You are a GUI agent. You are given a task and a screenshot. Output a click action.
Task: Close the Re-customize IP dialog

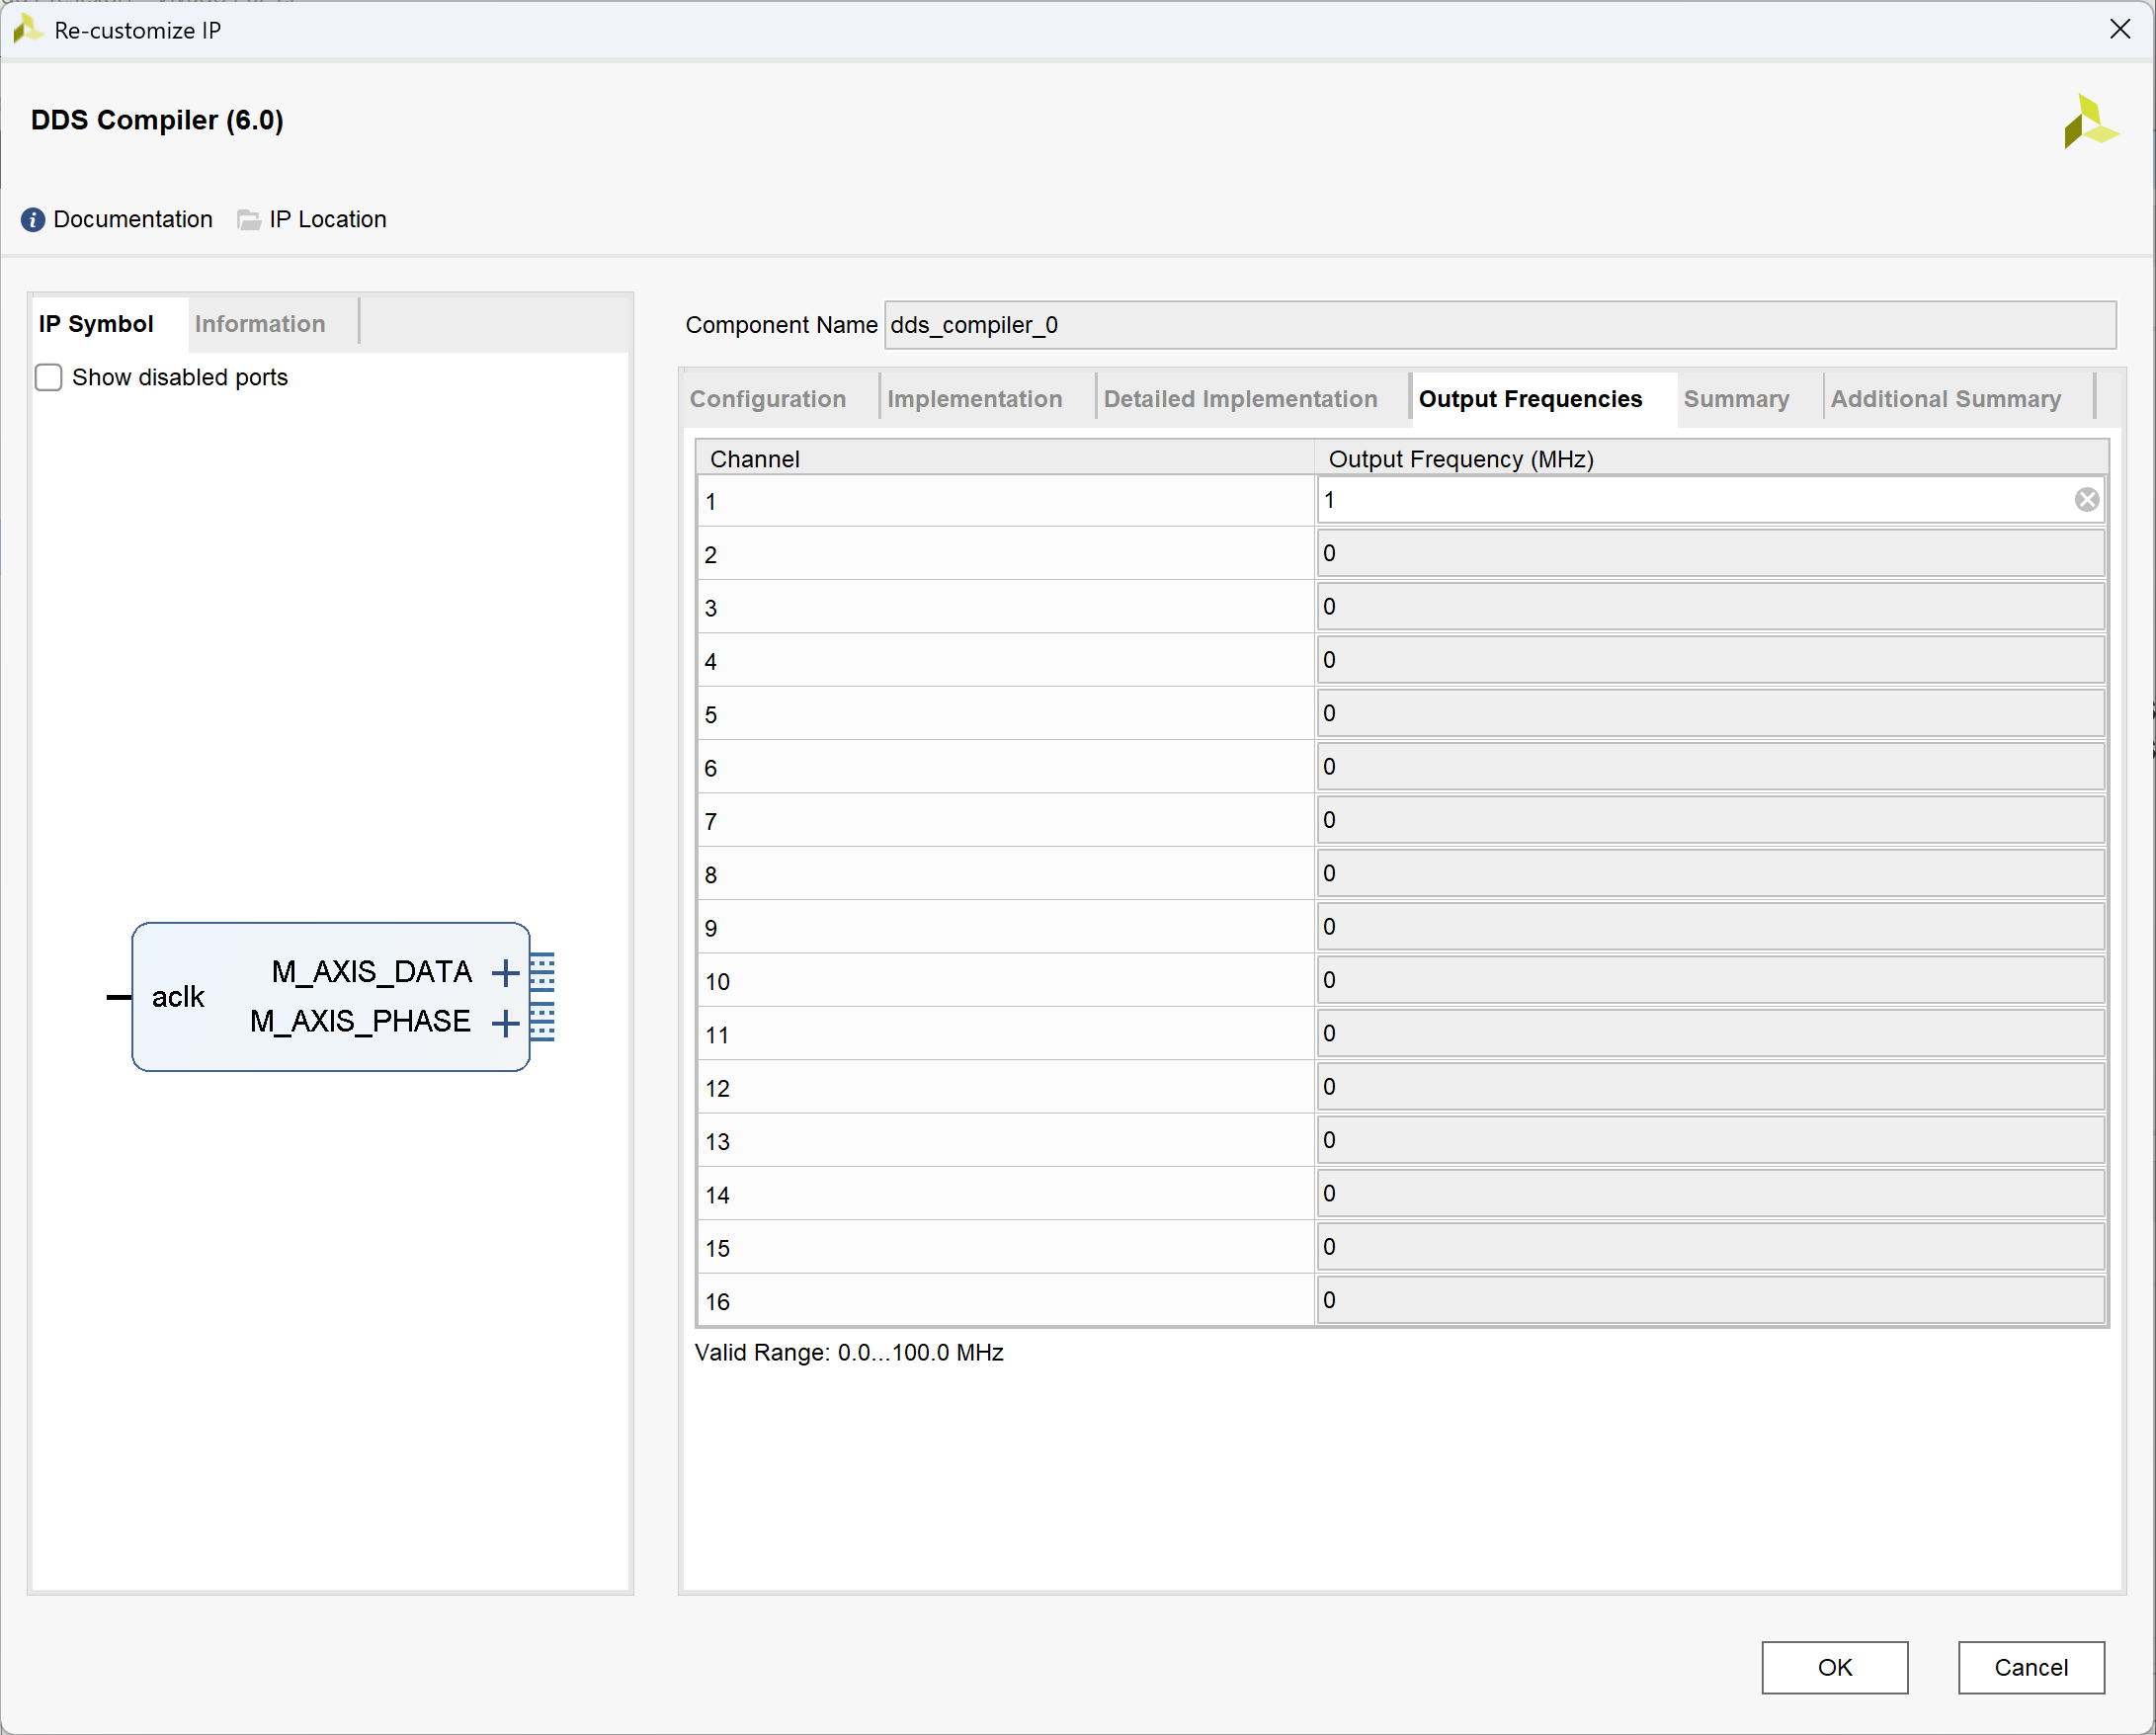2120,30
